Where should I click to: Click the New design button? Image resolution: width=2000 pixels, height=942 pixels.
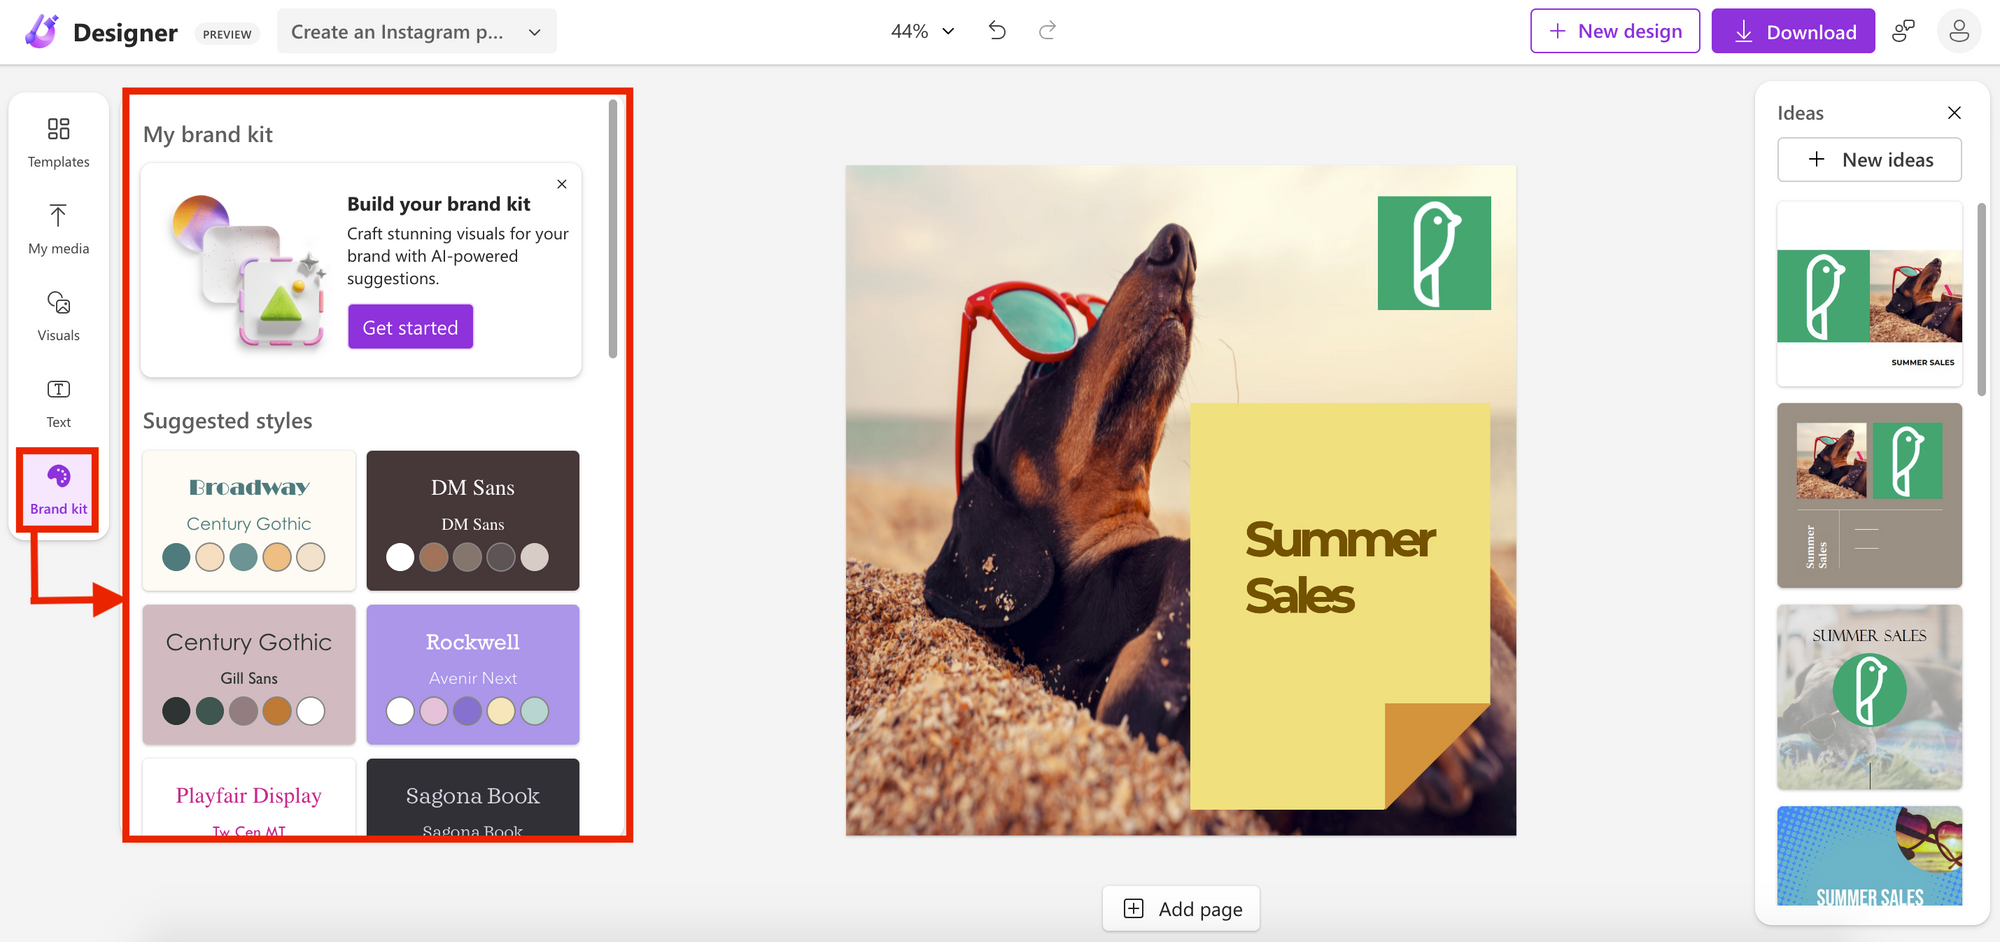click(1614, 32)
